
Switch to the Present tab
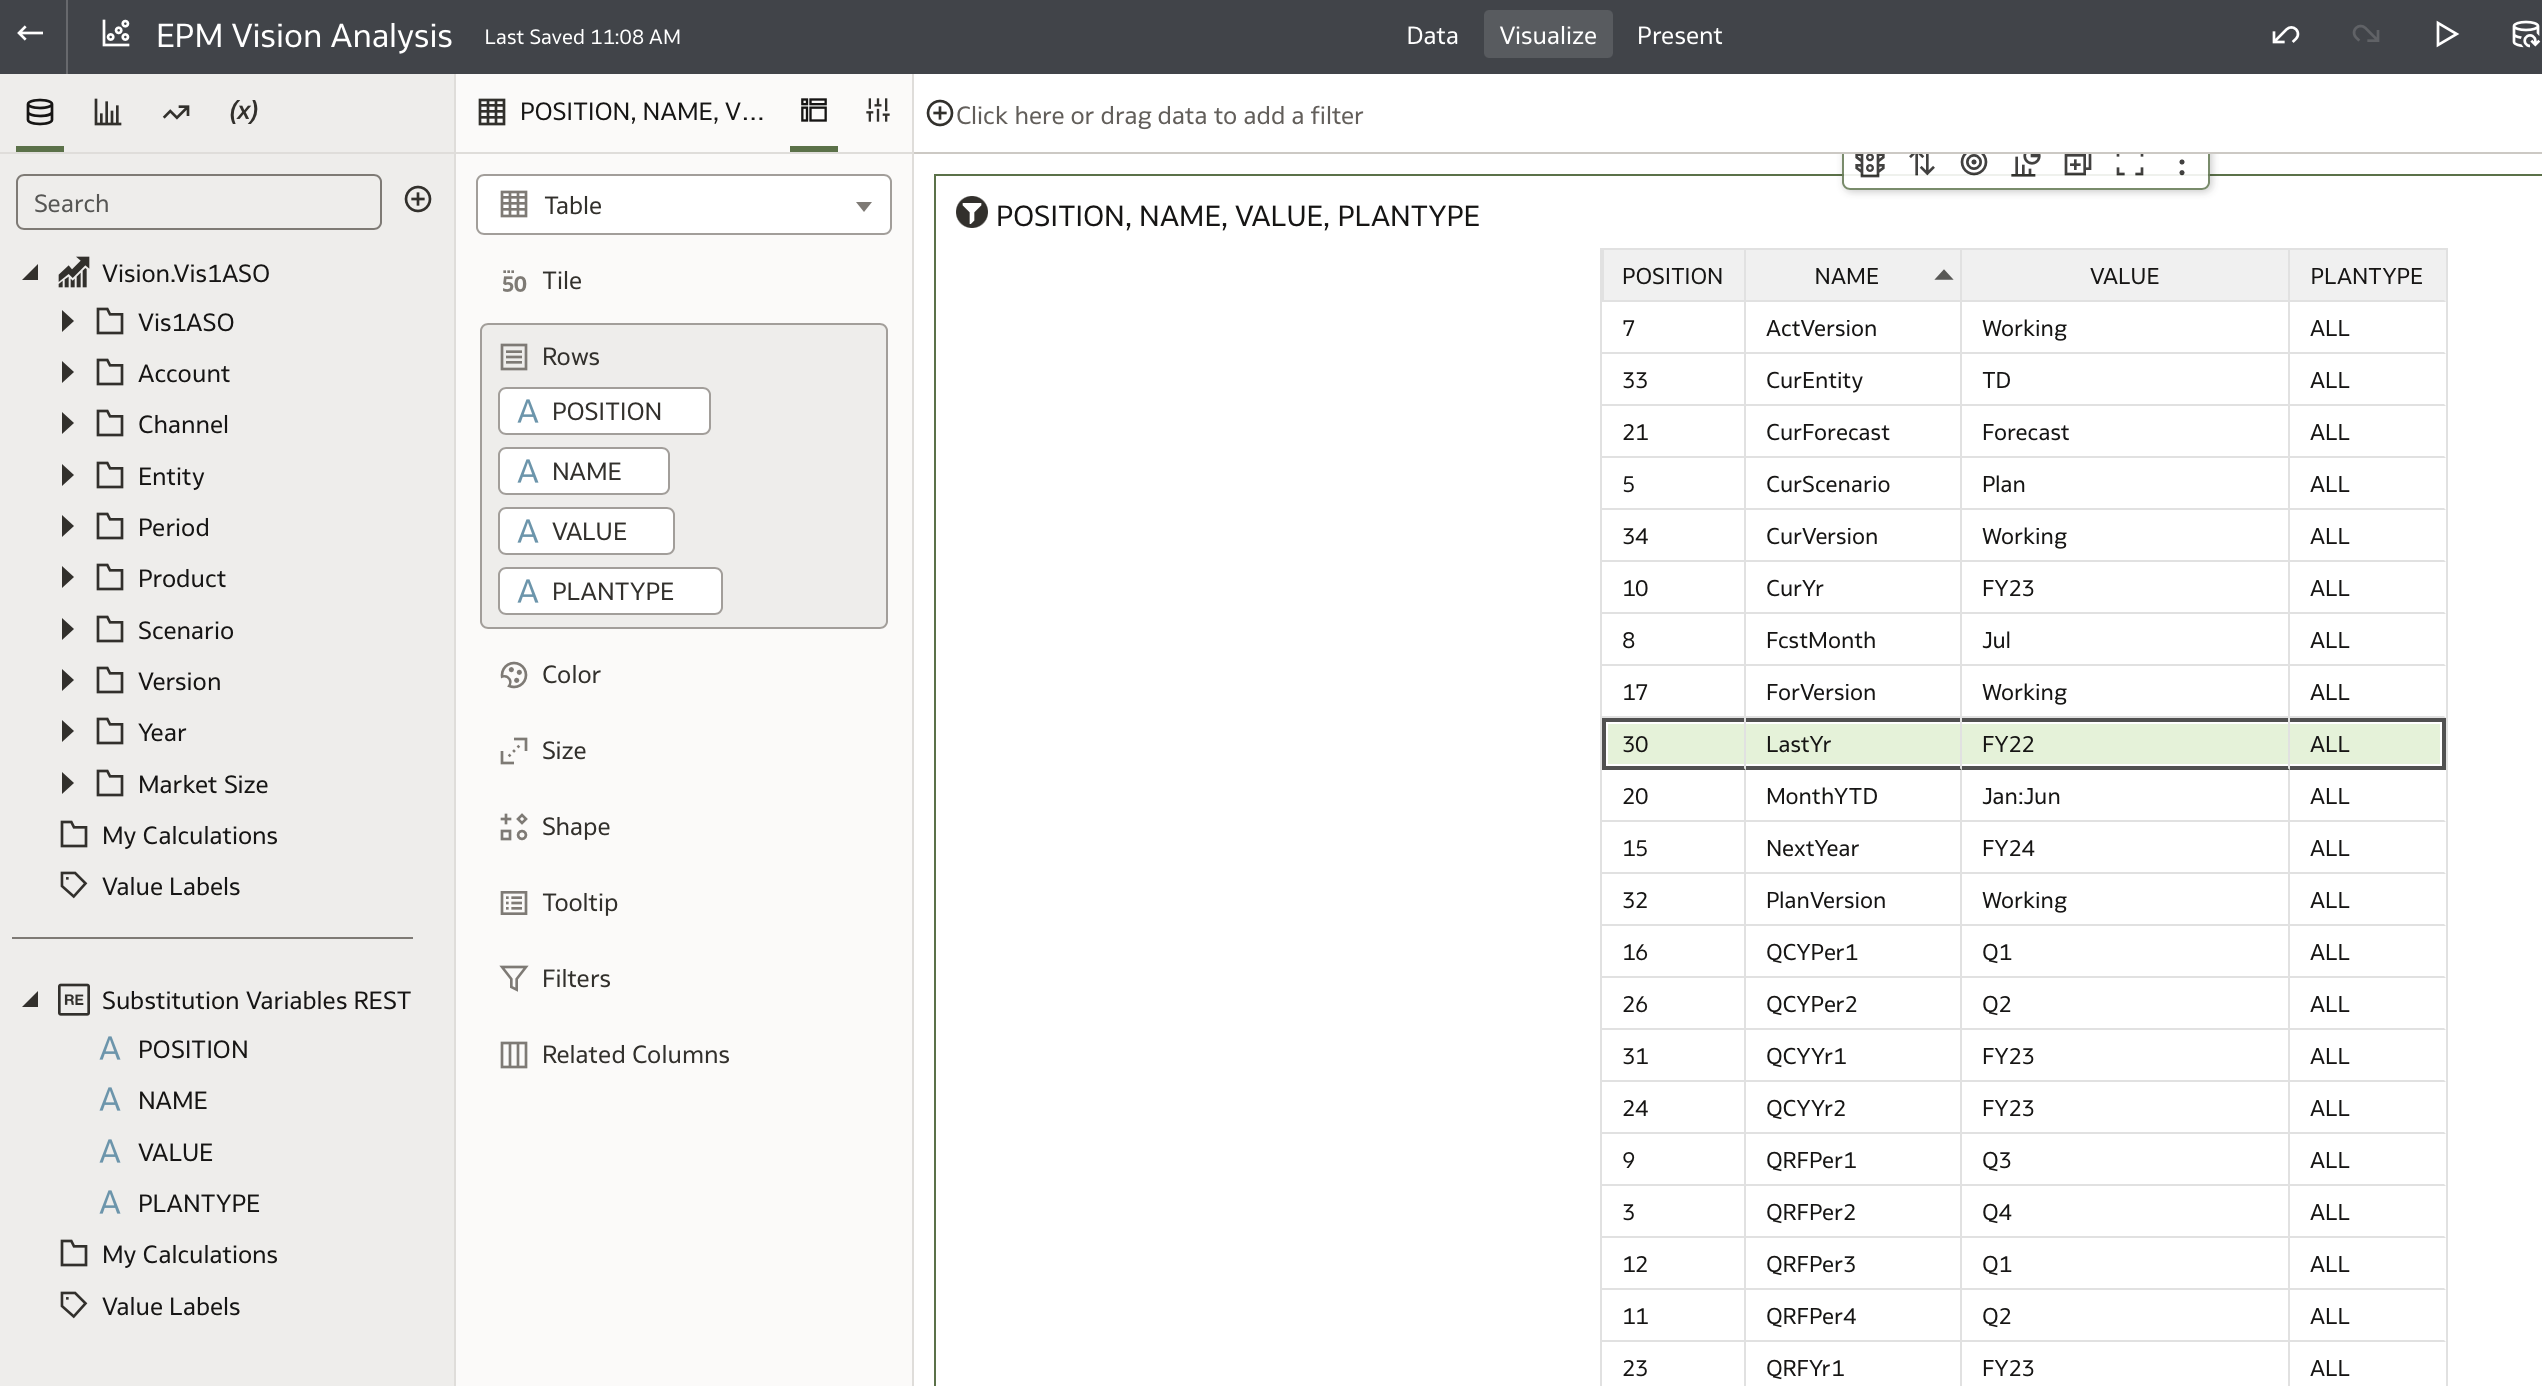1679,35
